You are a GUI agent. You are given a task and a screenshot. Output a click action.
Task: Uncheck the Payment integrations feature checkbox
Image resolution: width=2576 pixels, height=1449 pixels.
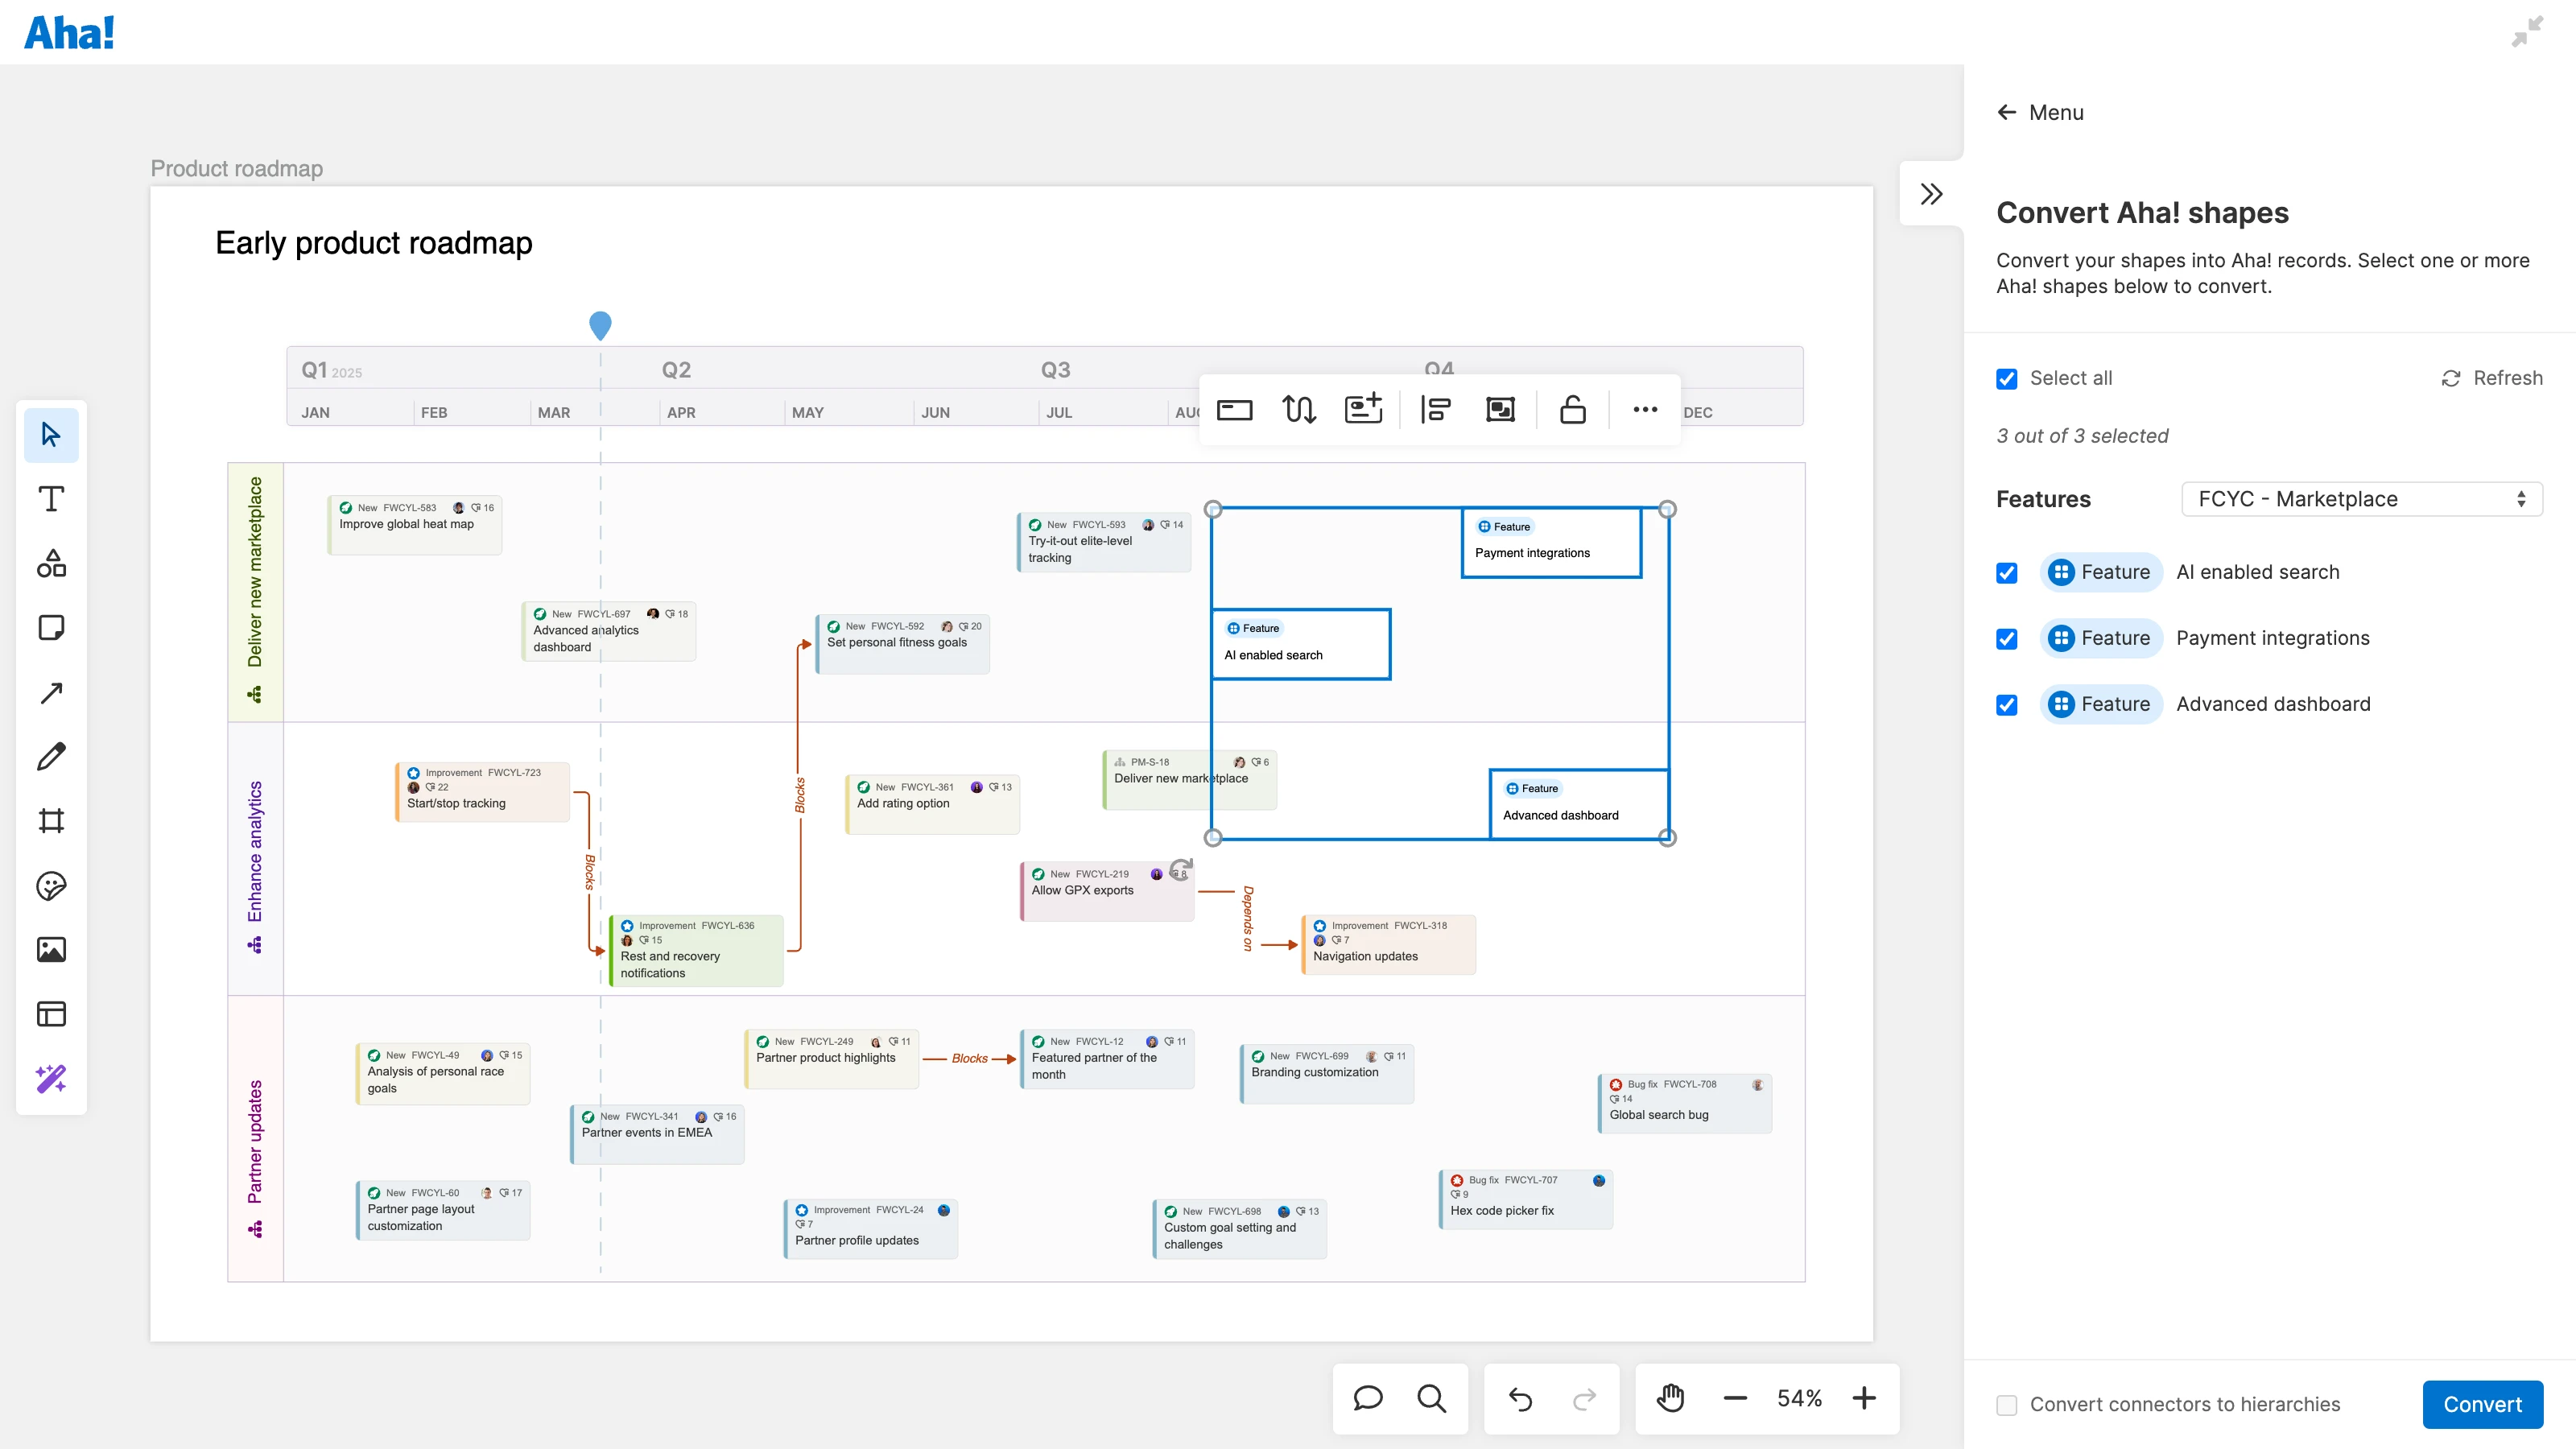(2006, 639)
